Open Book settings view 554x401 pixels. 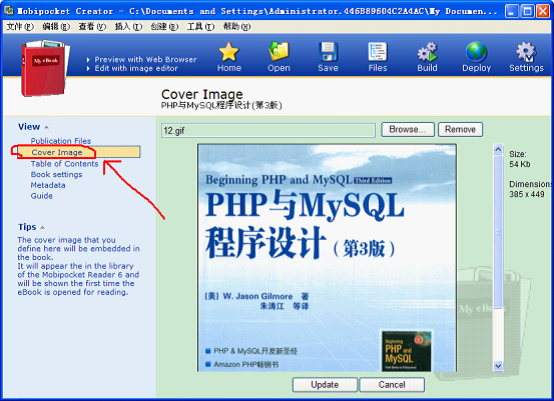click(x=56, y=174)
